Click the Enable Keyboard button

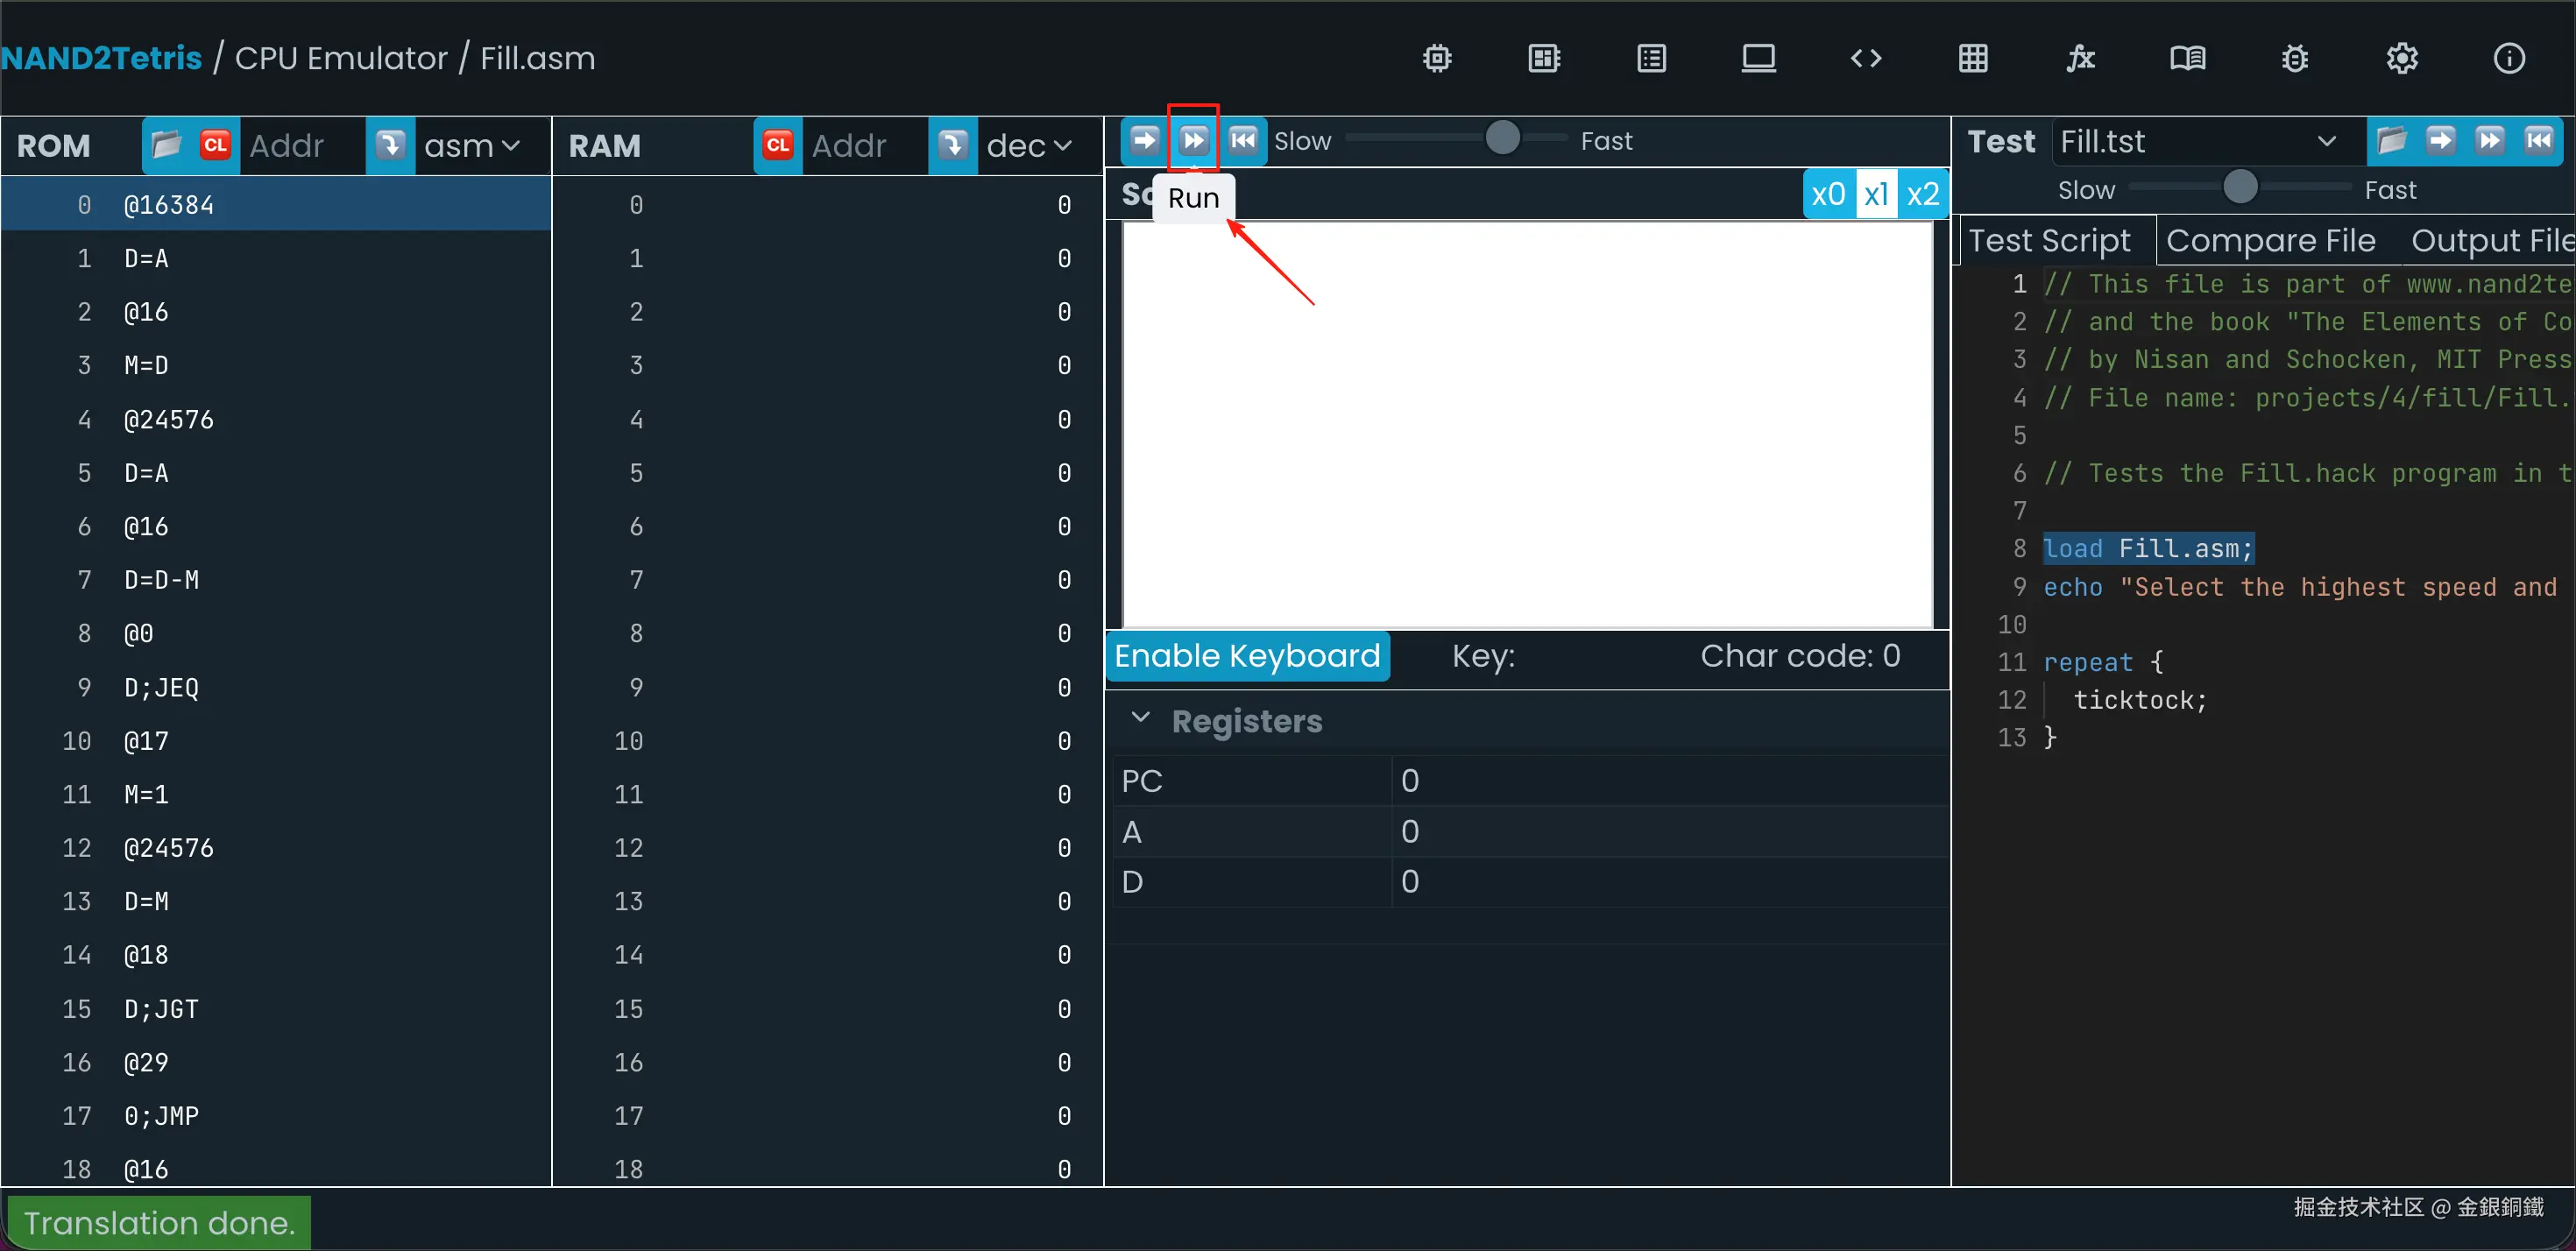(x=1247, y=656)
